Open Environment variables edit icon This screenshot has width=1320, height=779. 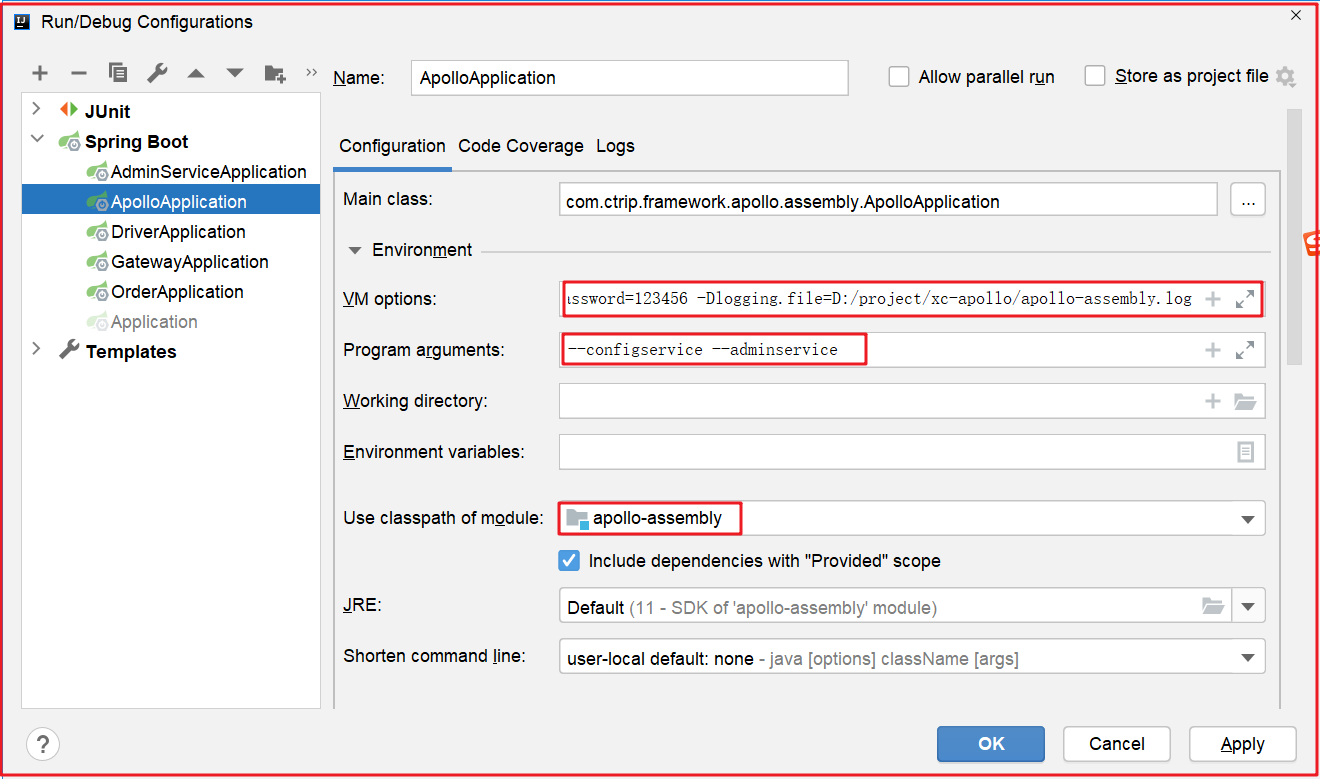pos(1245,452)
